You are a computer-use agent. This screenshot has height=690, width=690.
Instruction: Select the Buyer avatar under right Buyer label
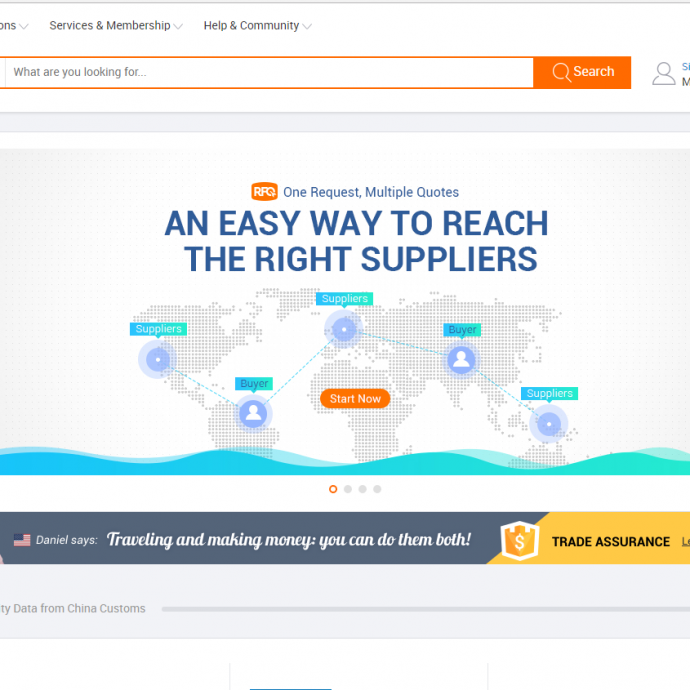coord(461,359)
